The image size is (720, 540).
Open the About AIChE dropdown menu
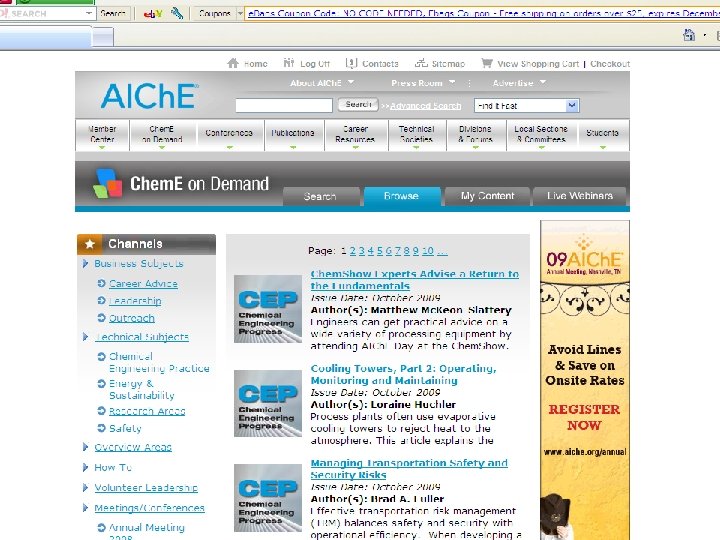coord(322,83)
